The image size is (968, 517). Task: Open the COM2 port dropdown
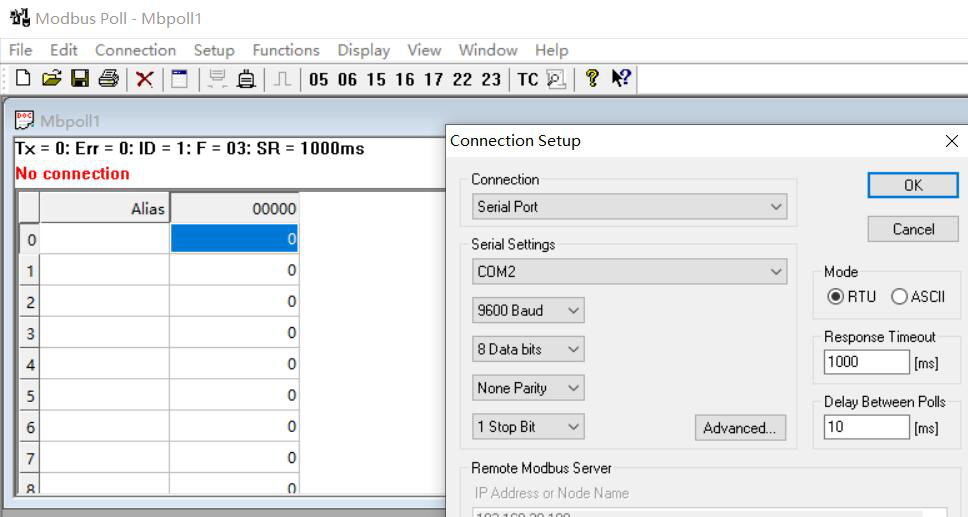tap(630, 271)
